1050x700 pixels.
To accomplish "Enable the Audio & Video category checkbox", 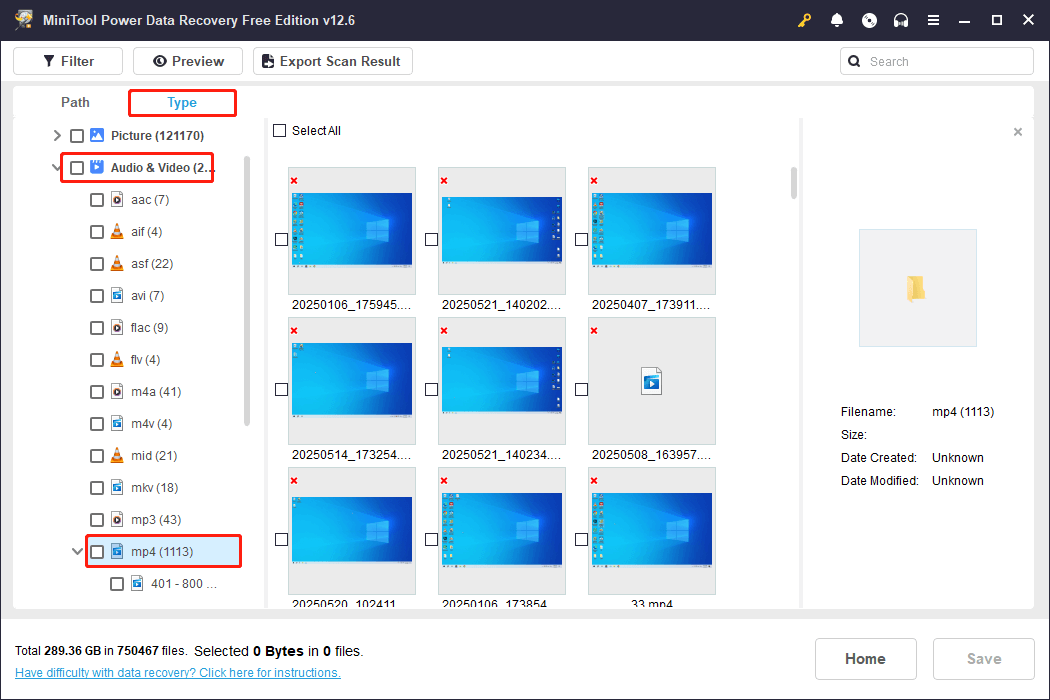I will [77, 167].
